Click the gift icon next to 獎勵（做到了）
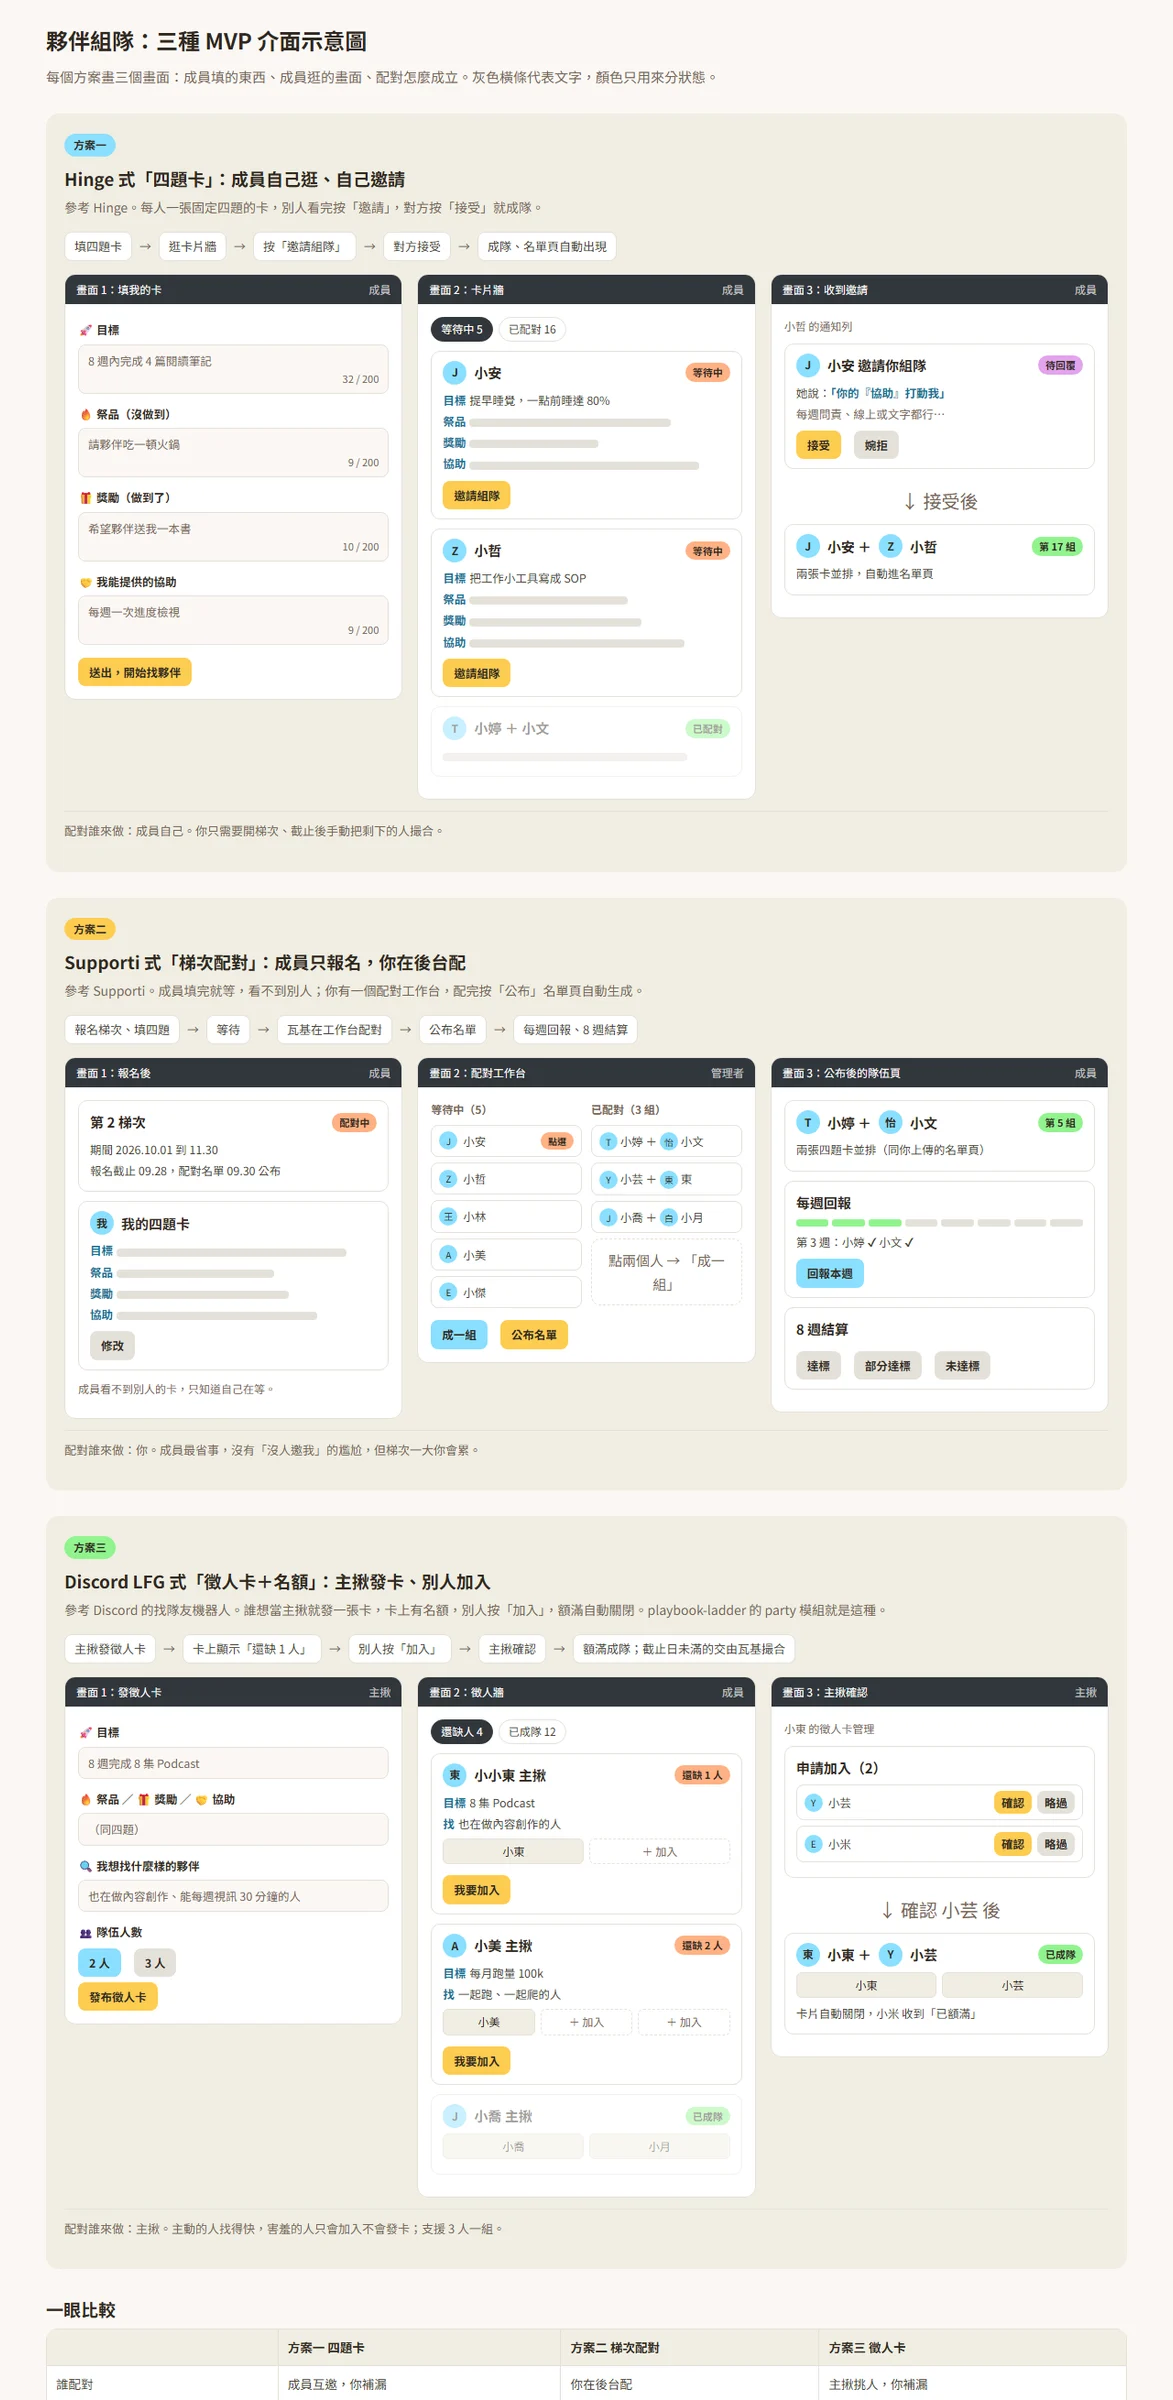1173x2400 pixels. 86,497
